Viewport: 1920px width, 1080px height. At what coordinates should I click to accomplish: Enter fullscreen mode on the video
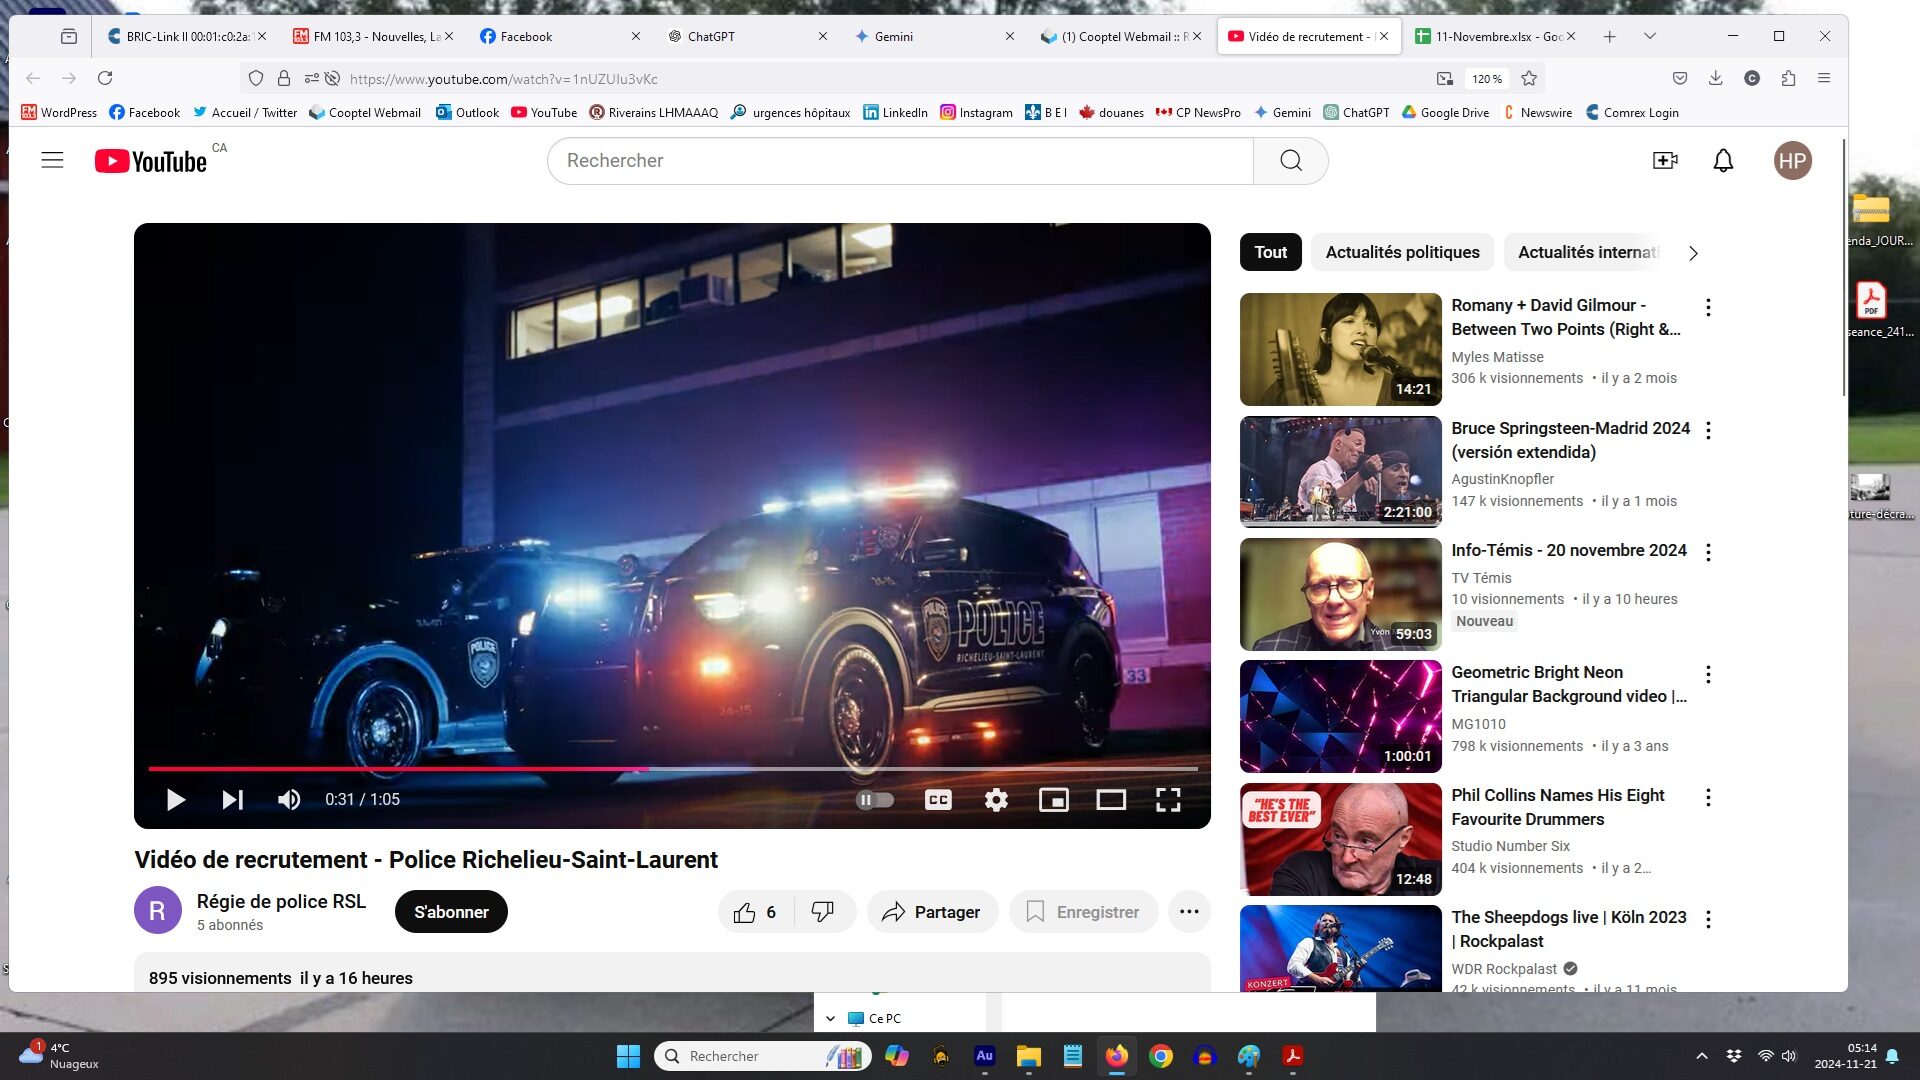pyautogui.click(x=1168, y=799)
